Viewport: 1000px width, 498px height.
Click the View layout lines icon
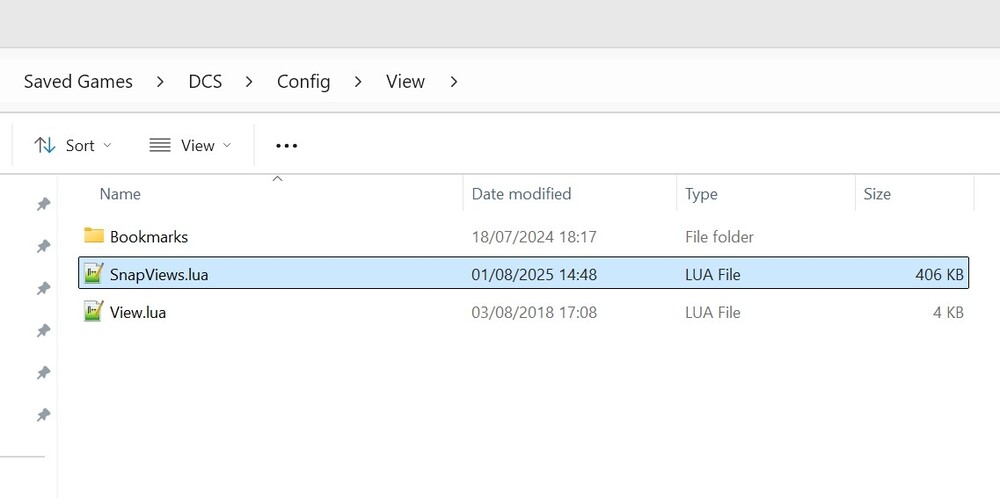pos(160,145)
